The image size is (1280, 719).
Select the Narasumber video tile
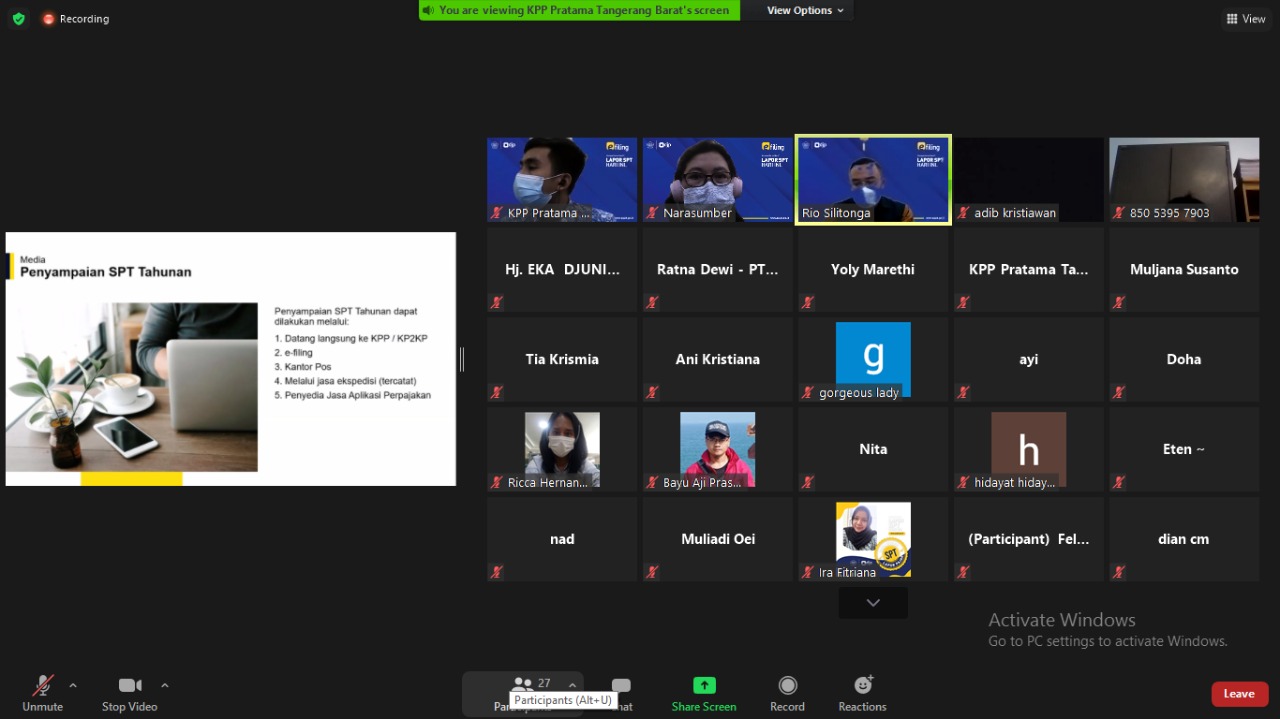[x=717, y=180]
